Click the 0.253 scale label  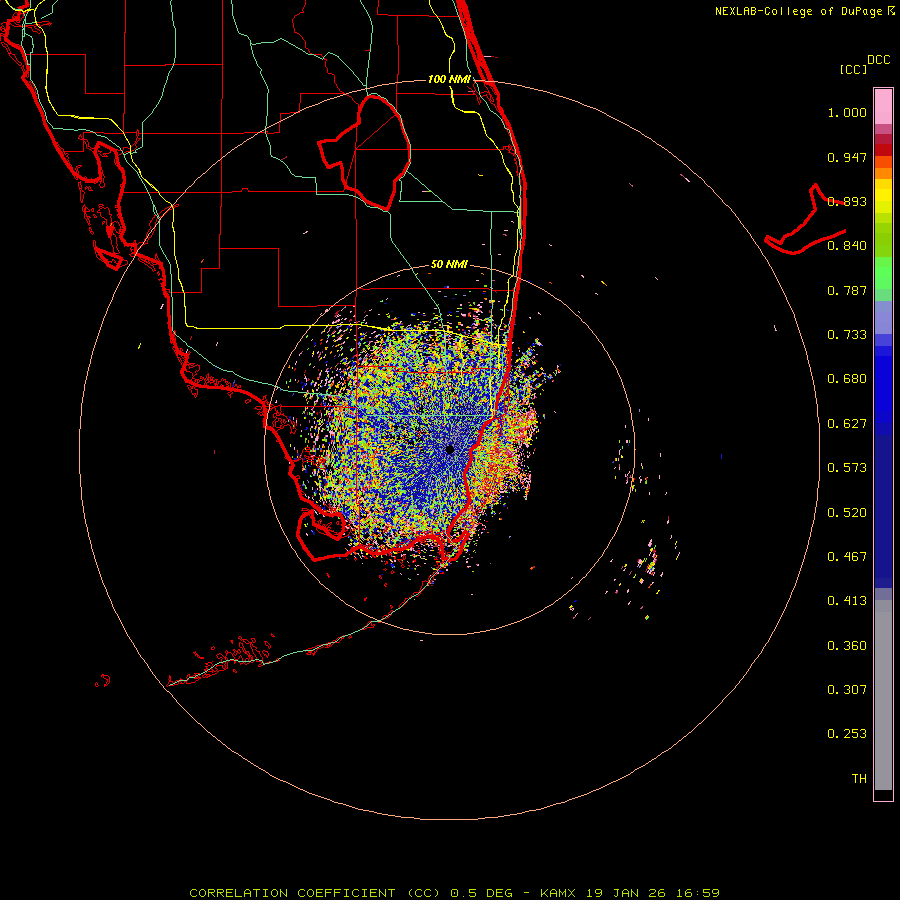(847, 734)
